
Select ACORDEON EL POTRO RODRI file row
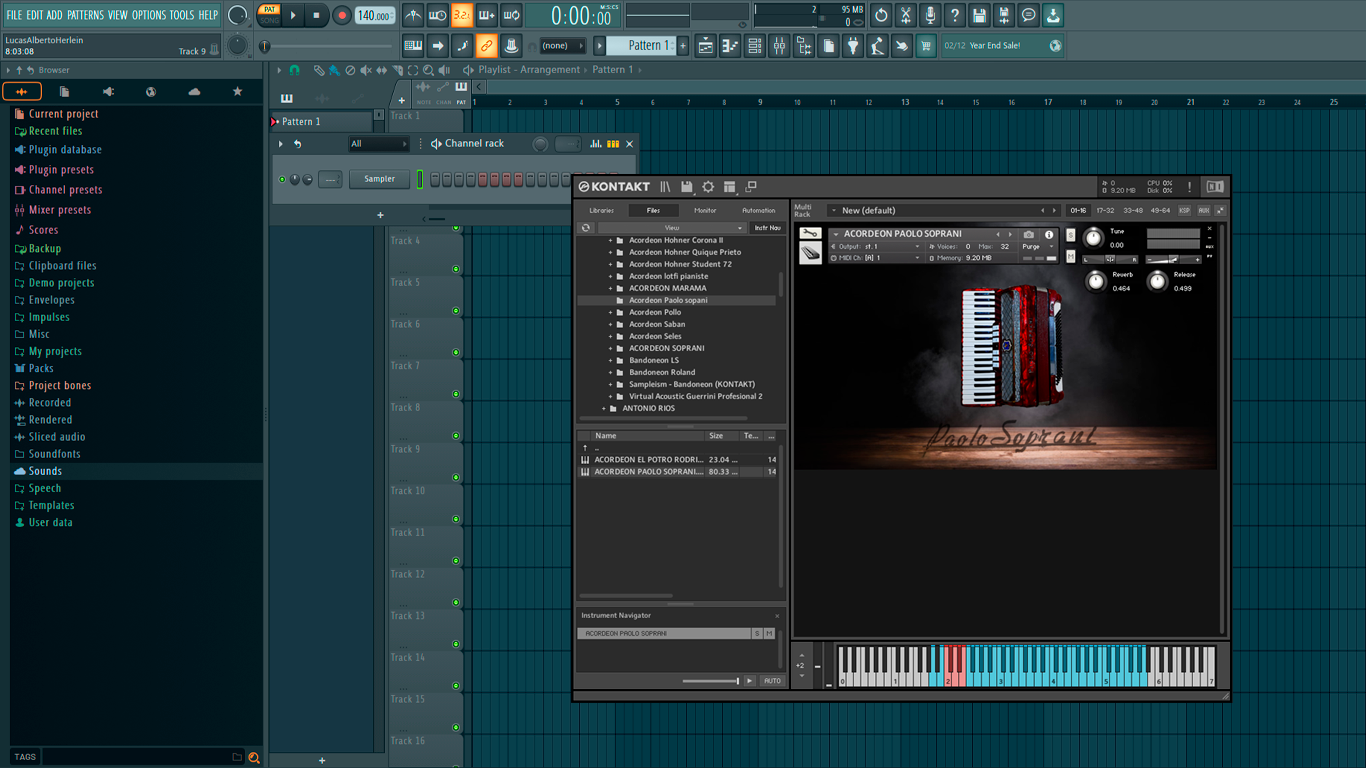tap(679, 460)
